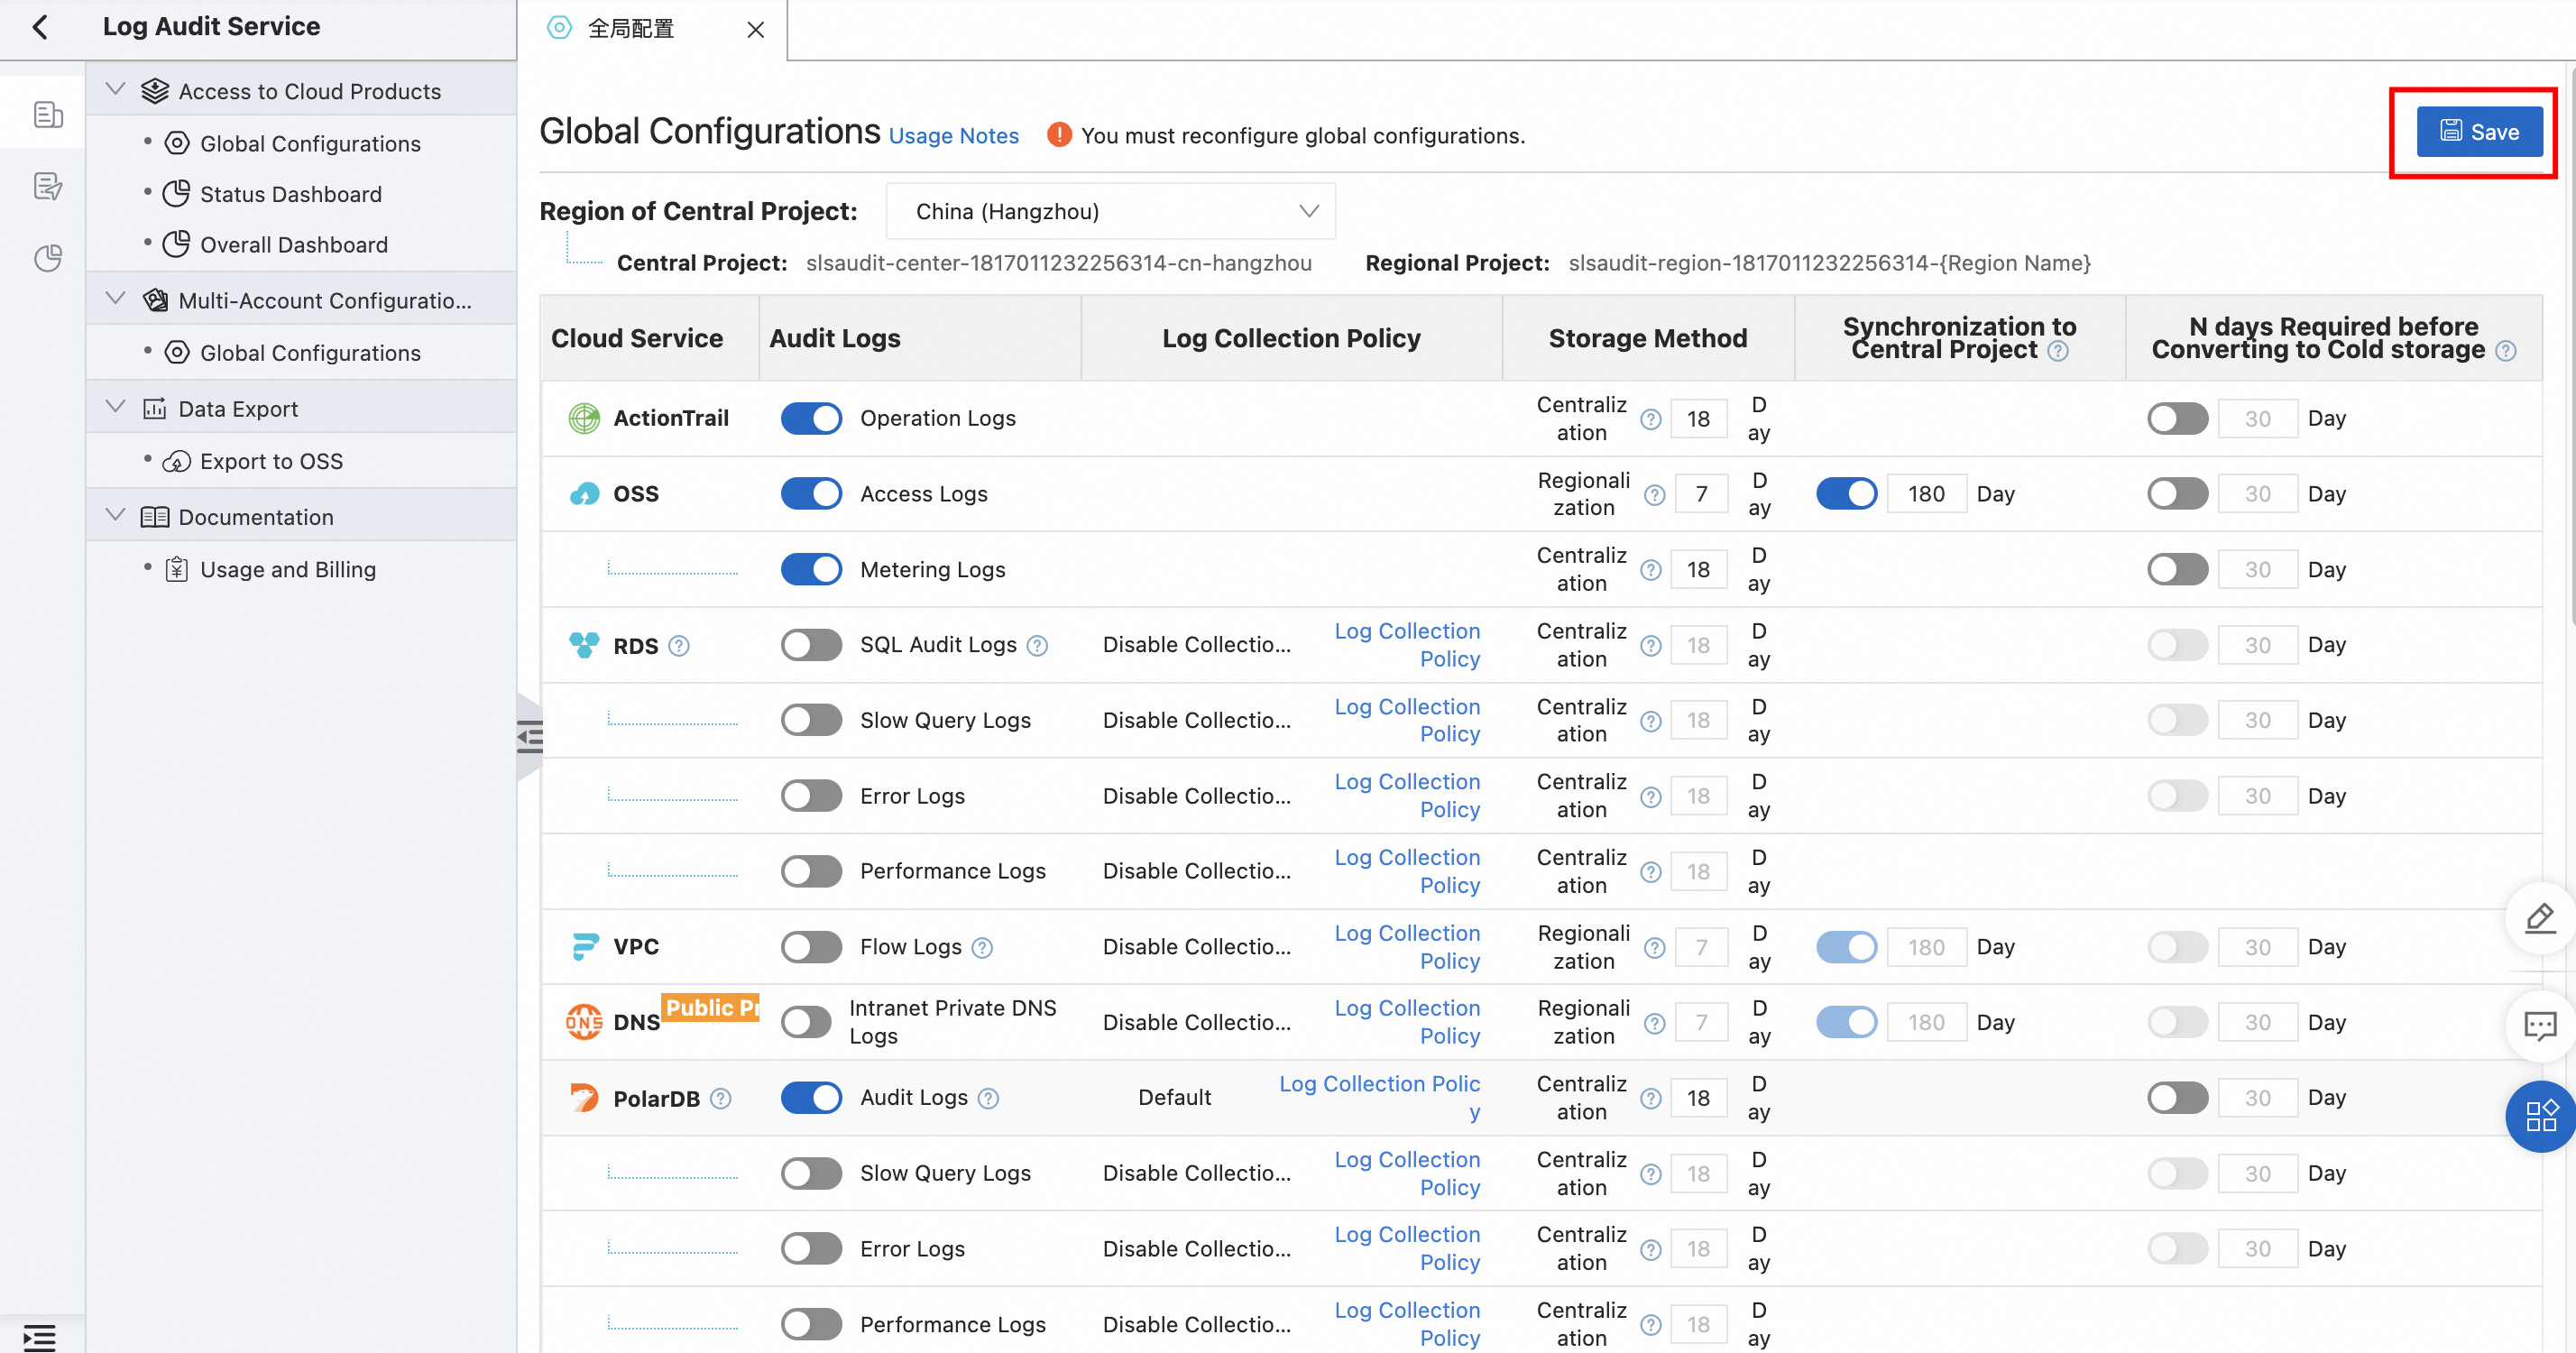Toggle OSS Access Logs synchronization switch
Screen dimensions: 2576x1353
[1846, 494]
